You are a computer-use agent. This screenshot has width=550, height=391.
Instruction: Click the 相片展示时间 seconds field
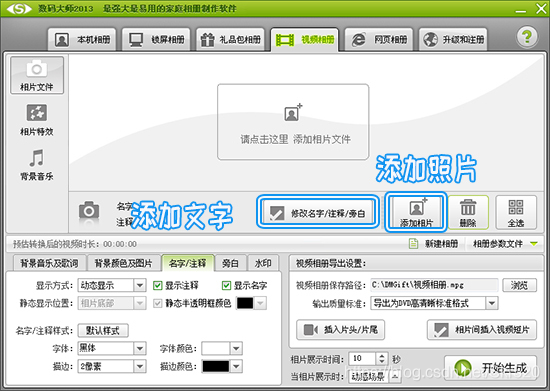pos(362,359)
